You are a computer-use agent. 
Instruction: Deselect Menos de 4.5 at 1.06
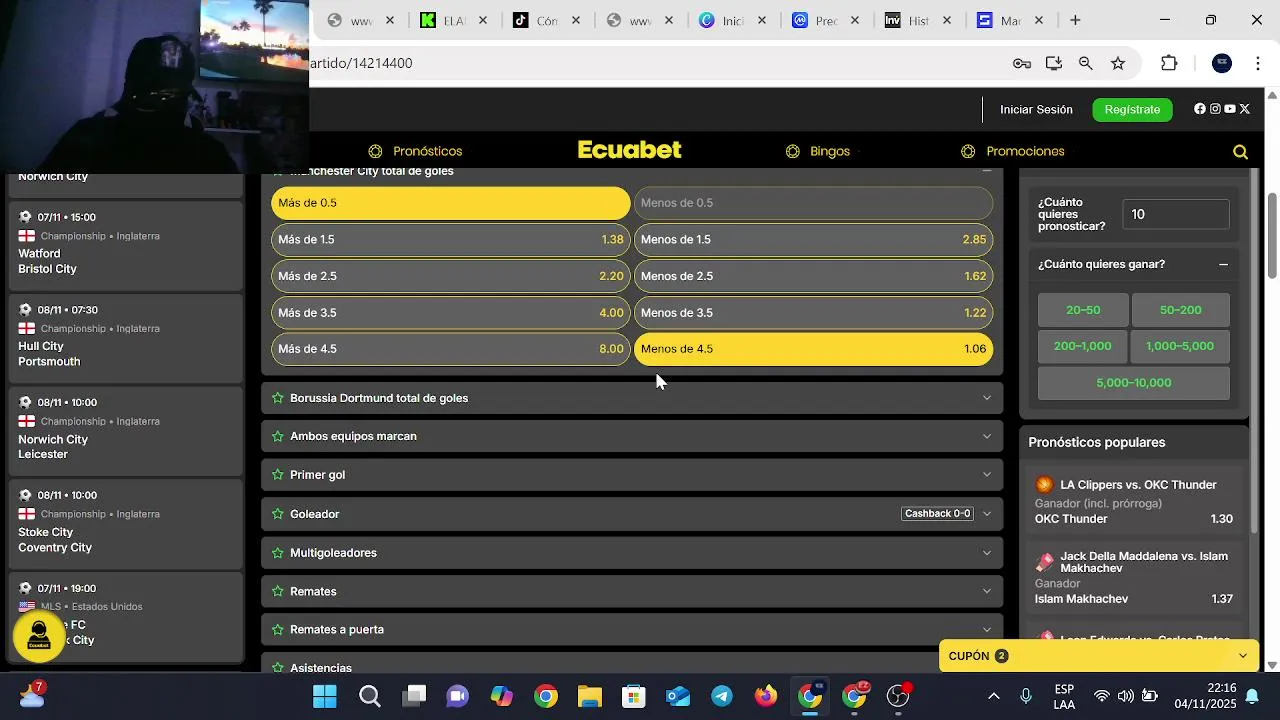[813, 349]
